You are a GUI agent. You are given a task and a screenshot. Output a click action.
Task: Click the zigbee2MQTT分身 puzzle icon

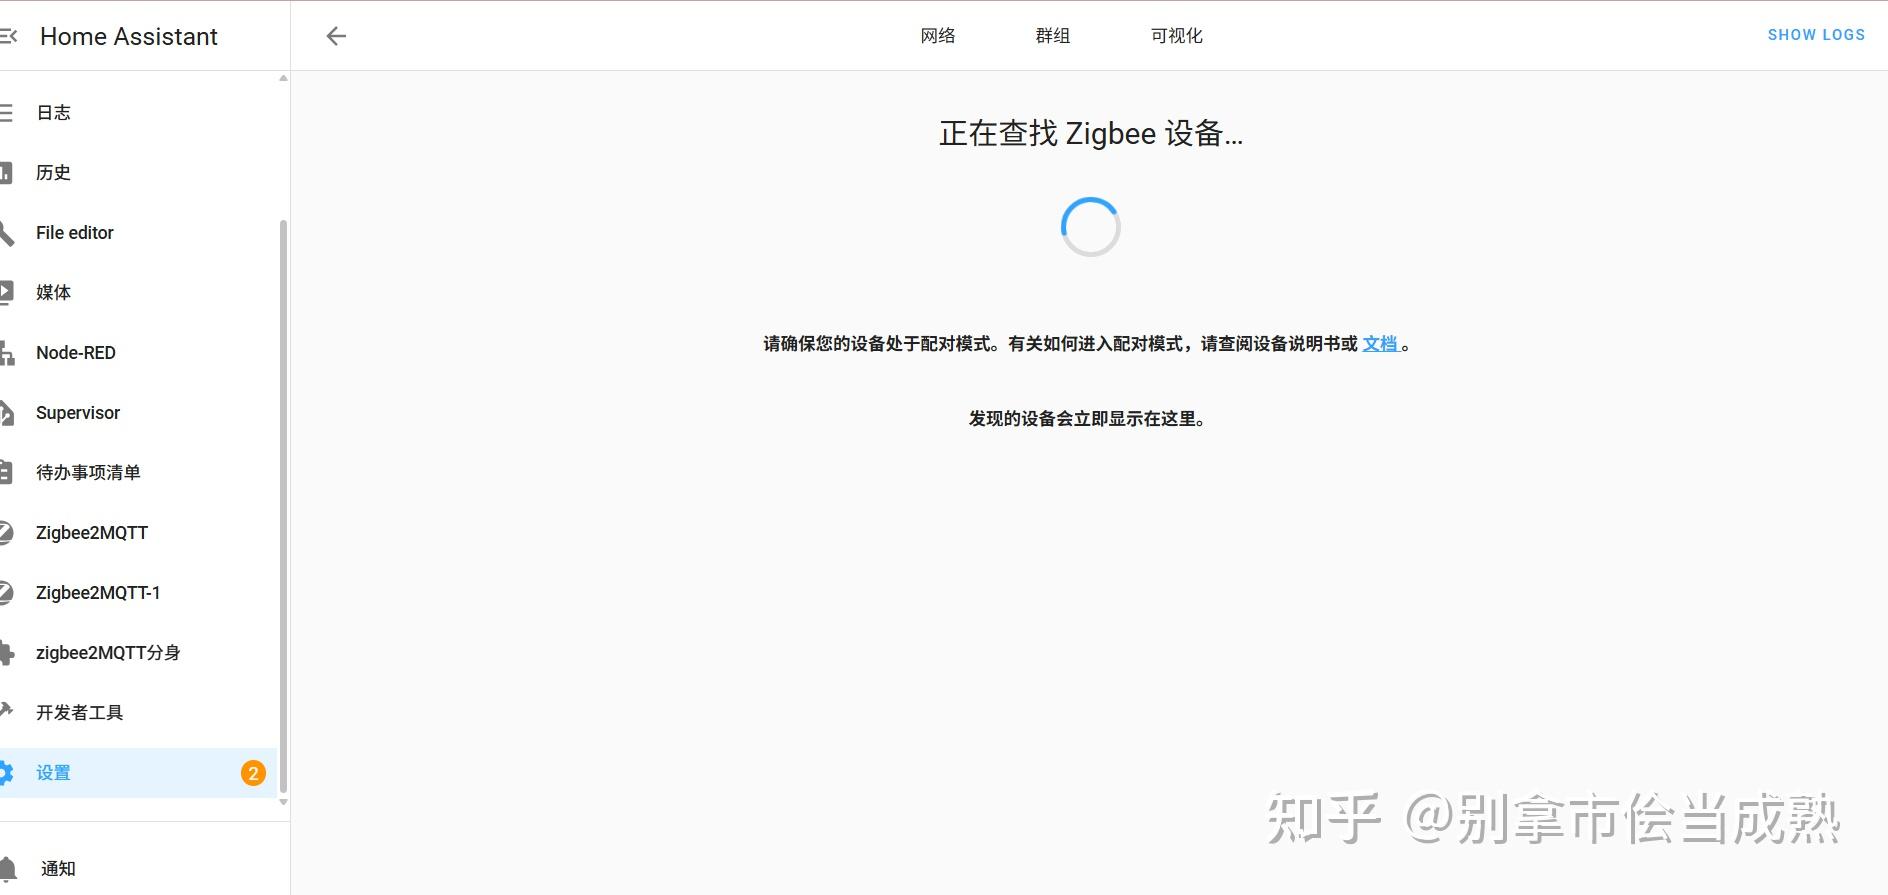pyautogui.click(x=6, y=653)
